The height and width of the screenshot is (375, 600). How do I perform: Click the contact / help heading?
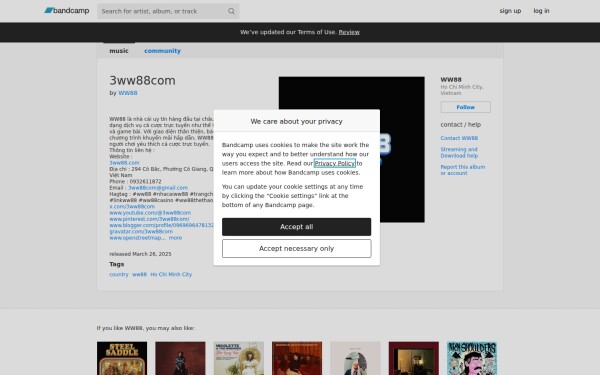(x=461, y=125)
